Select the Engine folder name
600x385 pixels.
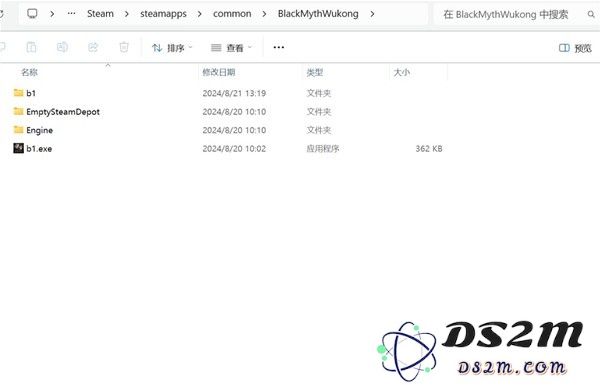(40, 130)
